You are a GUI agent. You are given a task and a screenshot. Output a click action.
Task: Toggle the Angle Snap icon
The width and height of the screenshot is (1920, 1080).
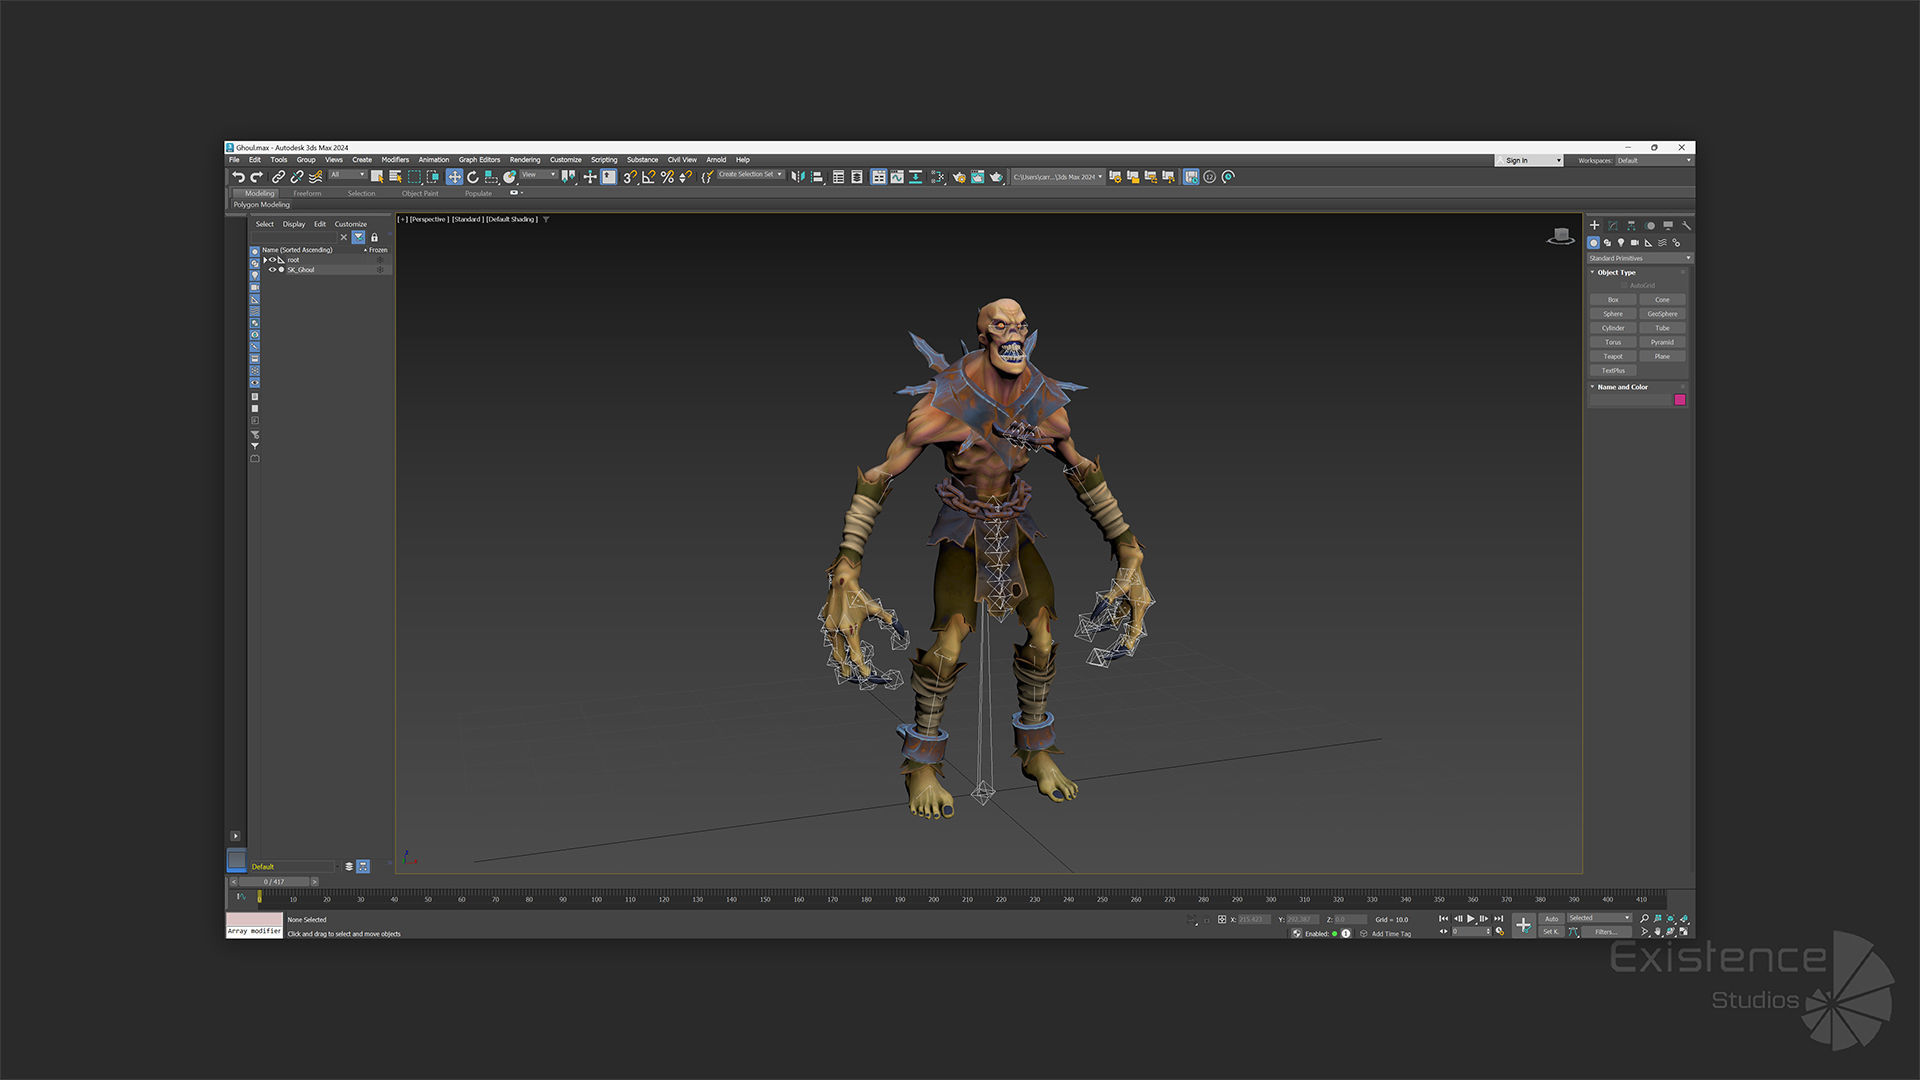pyautogui.click(x=648, y=177)
